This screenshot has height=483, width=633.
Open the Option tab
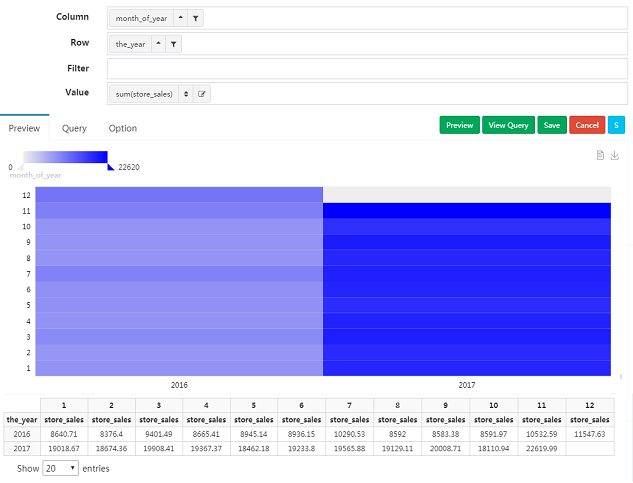(123, 128)
